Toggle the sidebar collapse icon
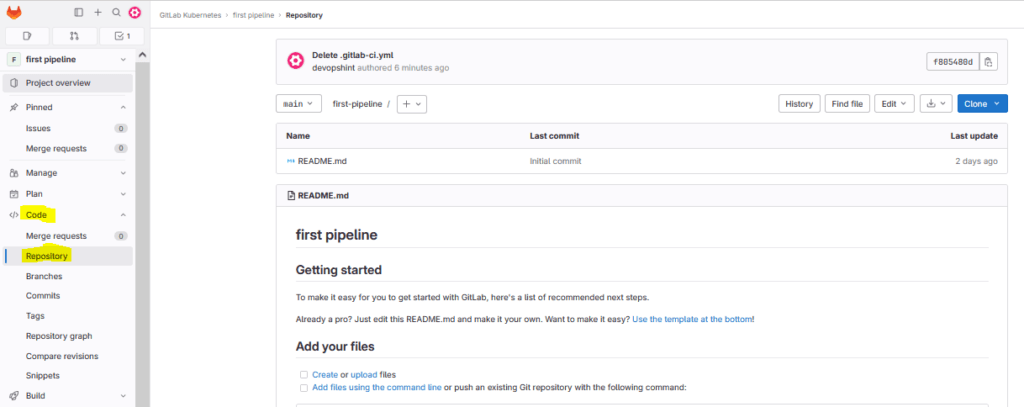 79,12
